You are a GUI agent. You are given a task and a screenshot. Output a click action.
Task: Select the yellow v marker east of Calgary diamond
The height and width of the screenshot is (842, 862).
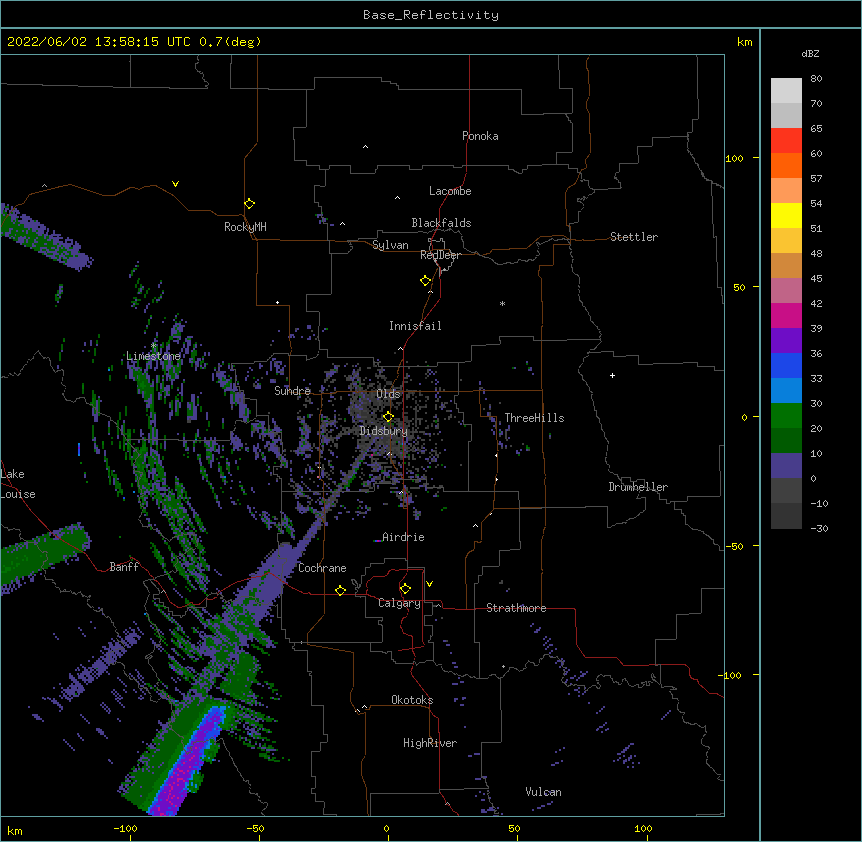(429, 584)
